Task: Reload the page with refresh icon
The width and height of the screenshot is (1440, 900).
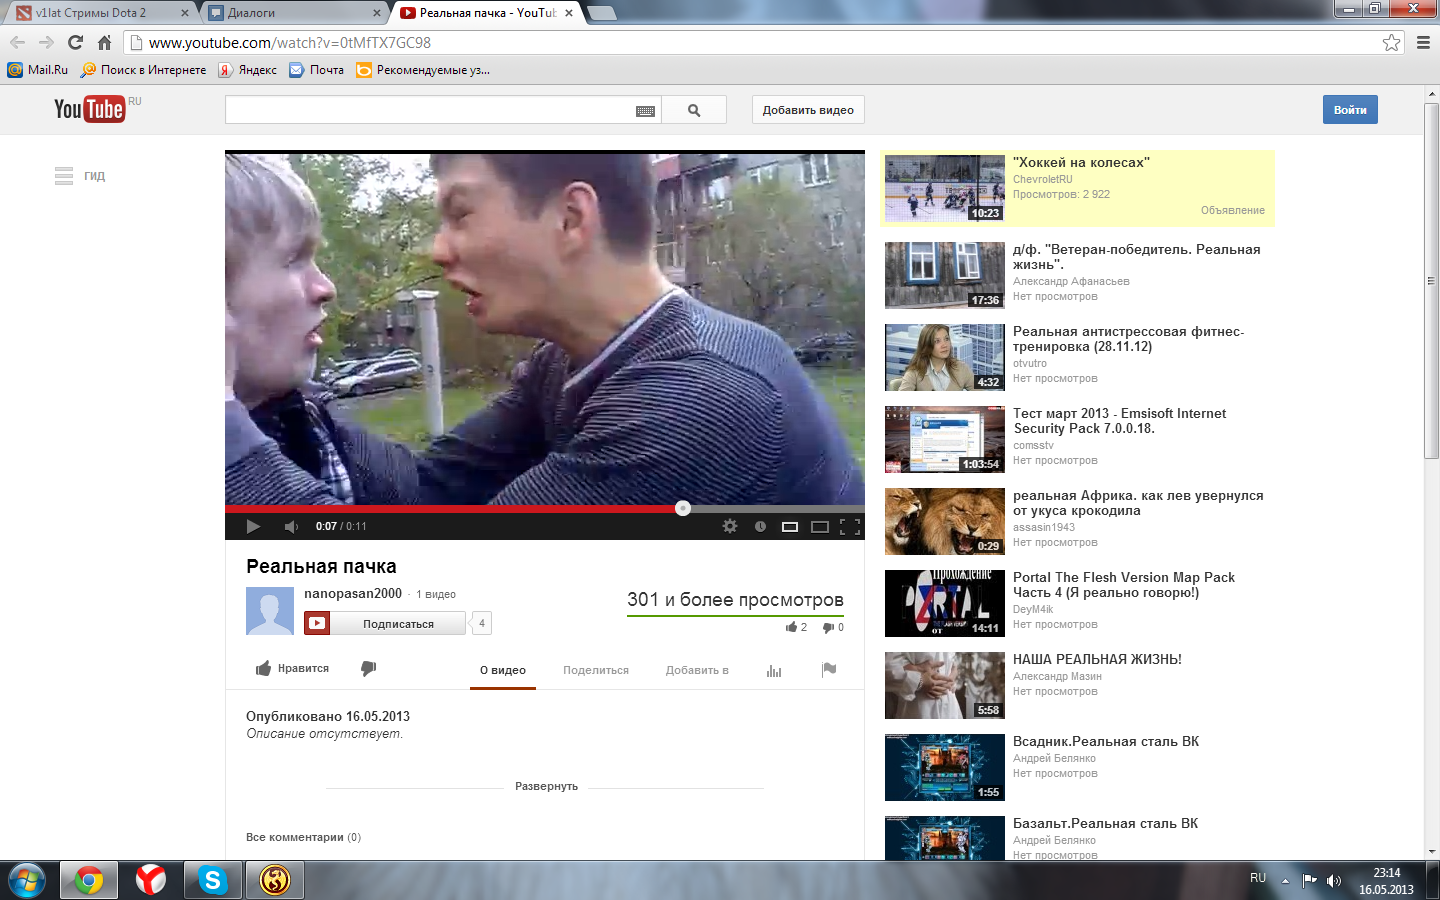Action: pos(75,42)
